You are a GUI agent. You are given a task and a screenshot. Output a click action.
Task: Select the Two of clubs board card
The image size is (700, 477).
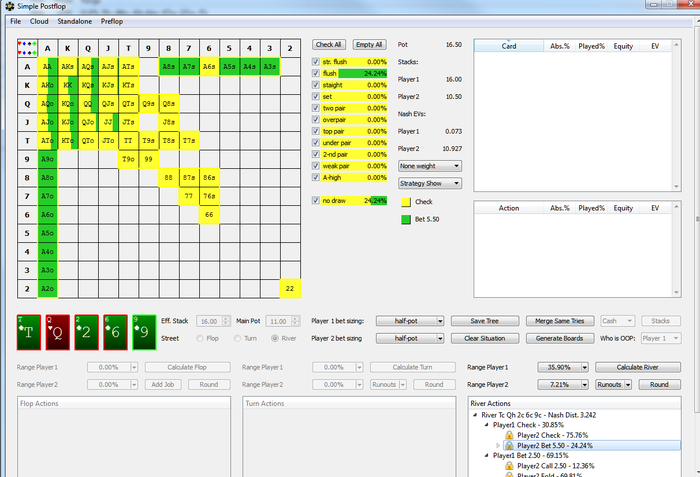[87, 332]
